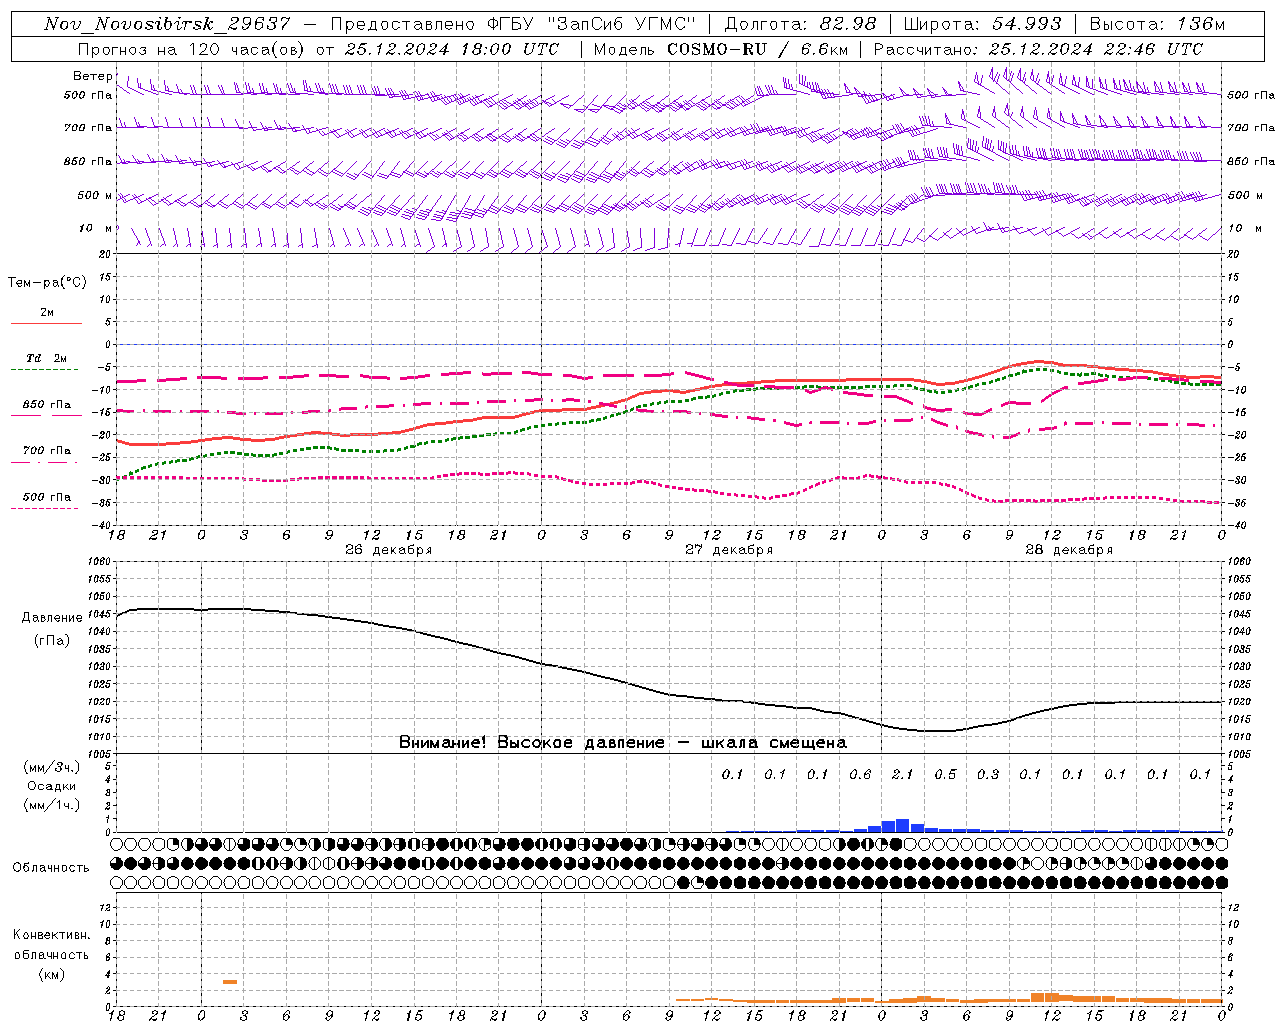Click the '(мм/1ч.)' precipitation unit label
This screenshot has width=1280, height=1024.
[52, 805]
